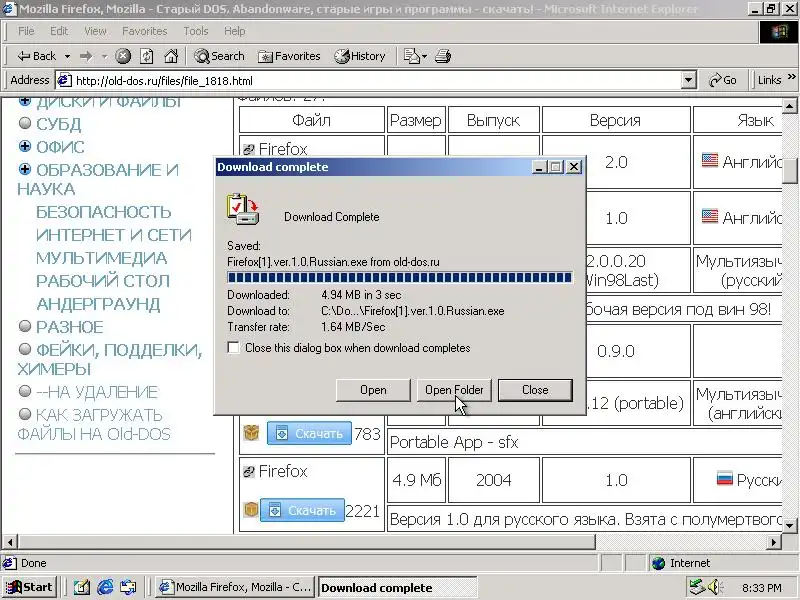The height and width of the screenshot is (600, 800).
Task: Click Close button in download dialog
Action: click(x=535, y=390)
